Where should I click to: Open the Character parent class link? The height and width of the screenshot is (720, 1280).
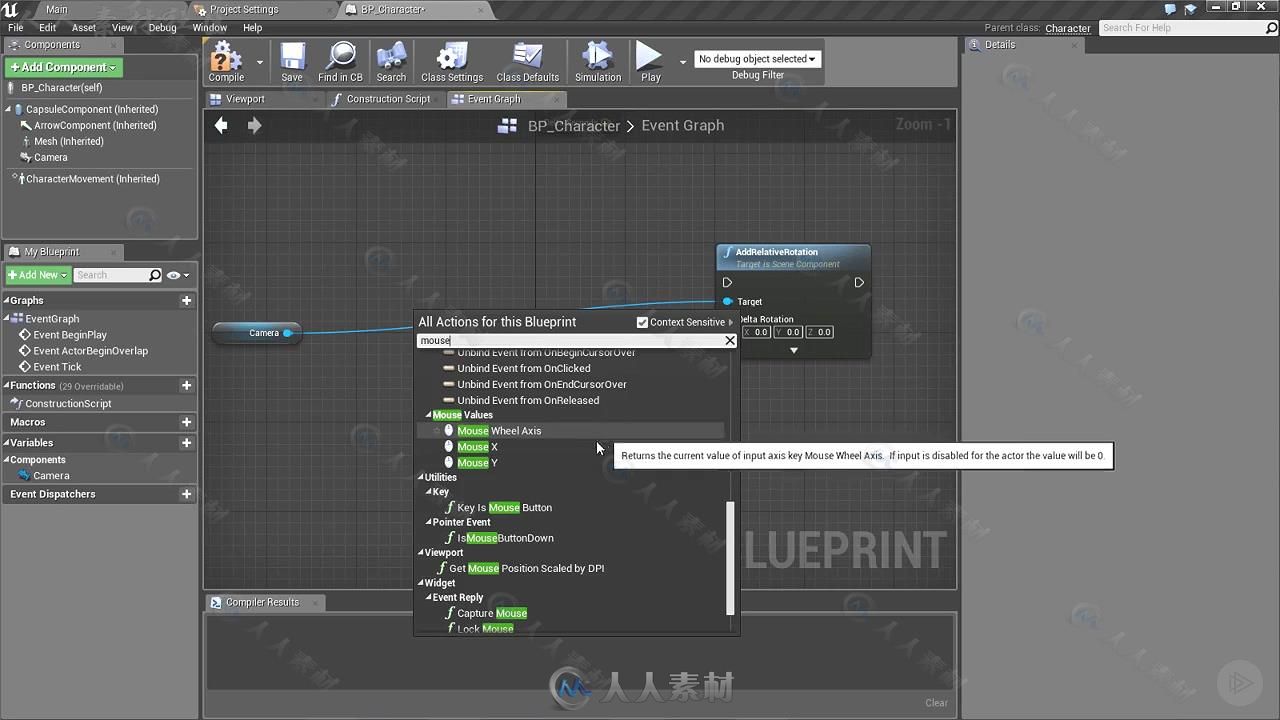(1068, 28)
